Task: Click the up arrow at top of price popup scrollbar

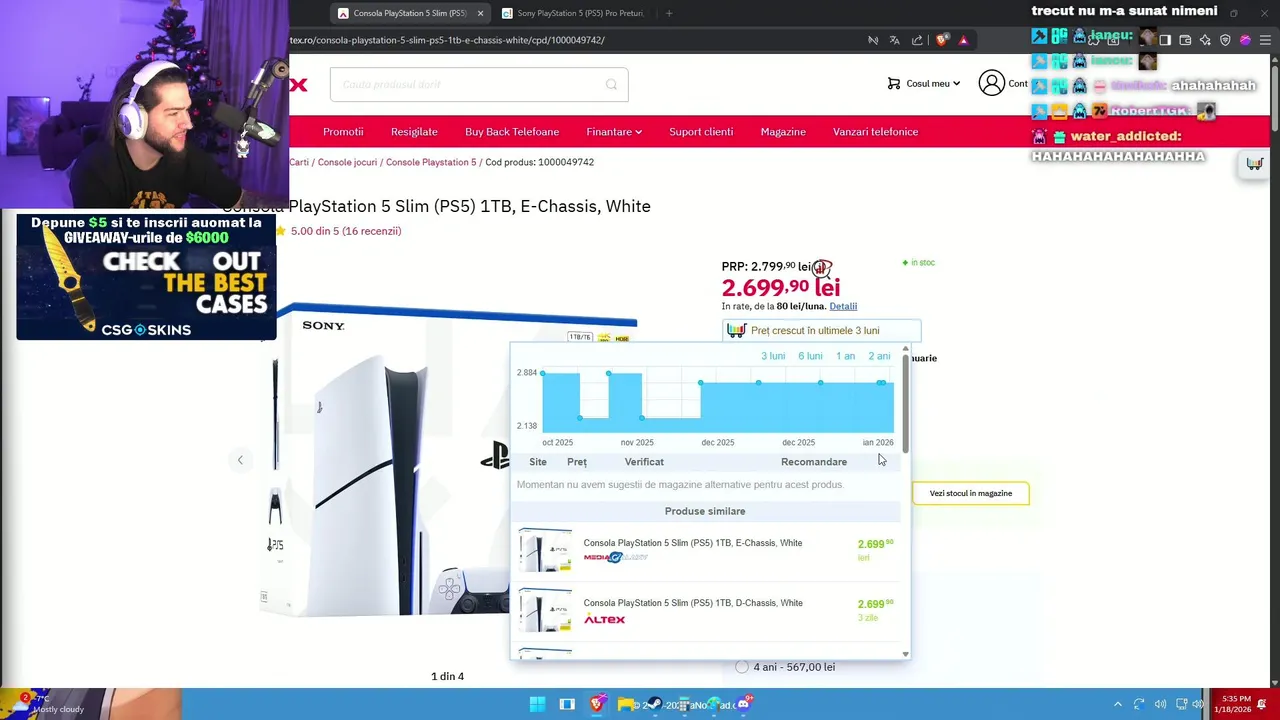Action: coord(905,349)
